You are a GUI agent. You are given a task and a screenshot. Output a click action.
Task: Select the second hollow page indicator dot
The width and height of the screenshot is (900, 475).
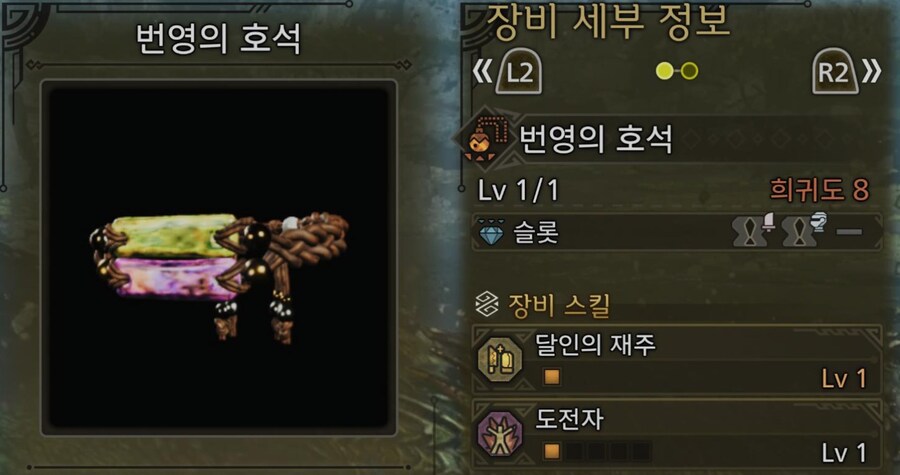pyautogui.click(x=689, y=71)
